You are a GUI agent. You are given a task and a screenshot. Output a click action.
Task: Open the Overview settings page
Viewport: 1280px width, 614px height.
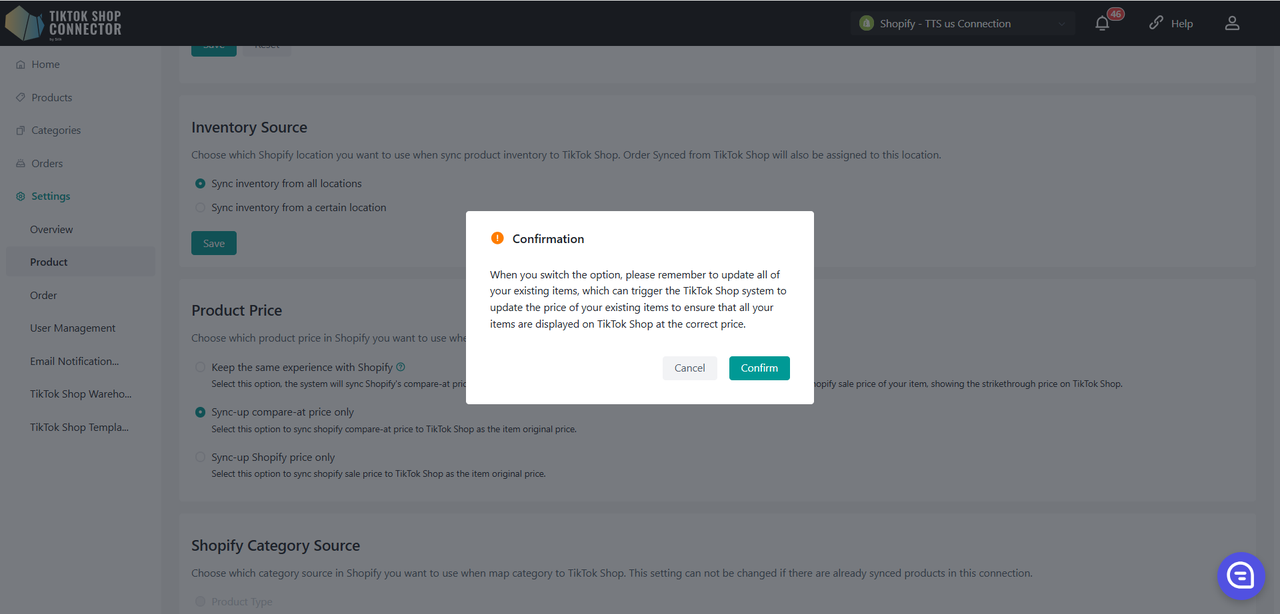(x=51, y=230)
